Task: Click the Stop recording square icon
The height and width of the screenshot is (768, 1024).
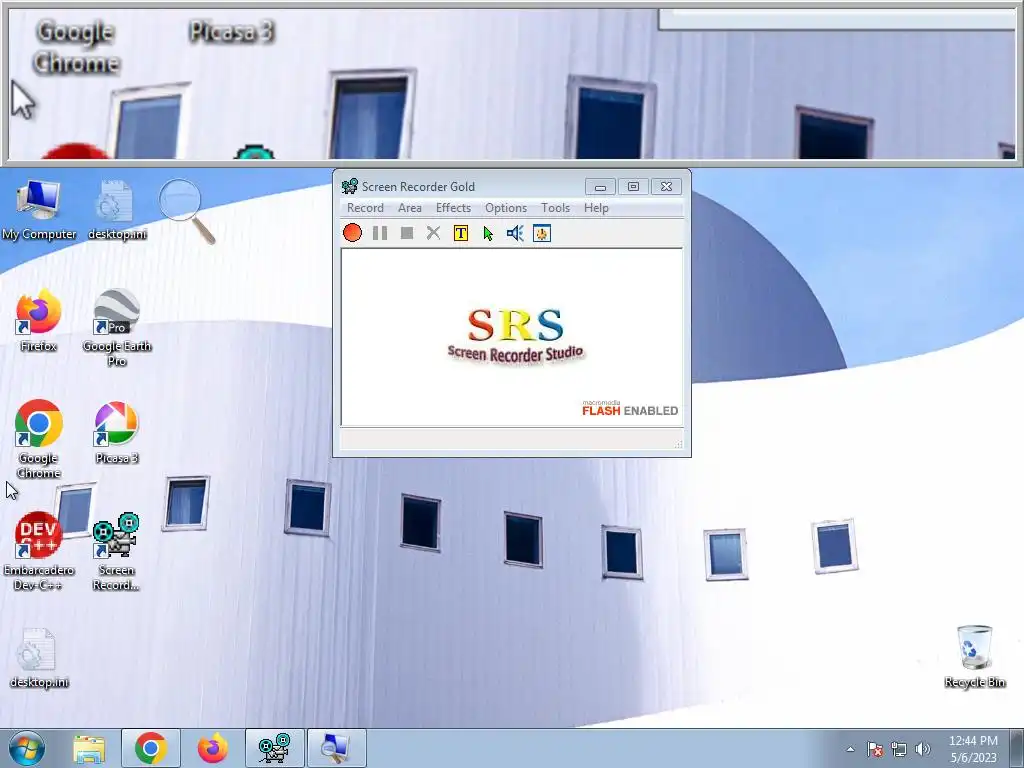Action: 407,233
